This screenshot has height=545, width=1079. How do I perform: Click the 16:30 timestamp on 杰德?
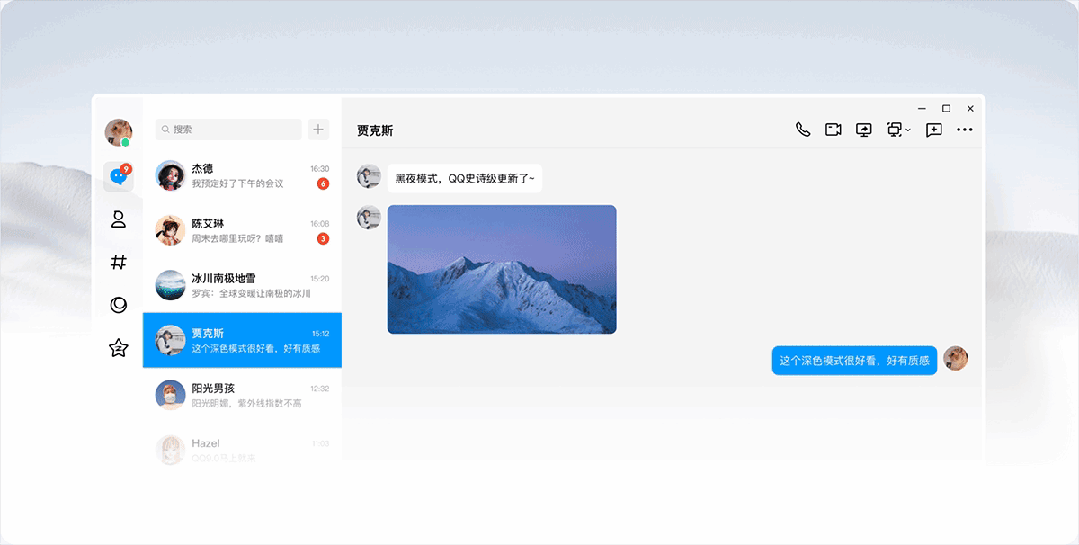point(319,169)
